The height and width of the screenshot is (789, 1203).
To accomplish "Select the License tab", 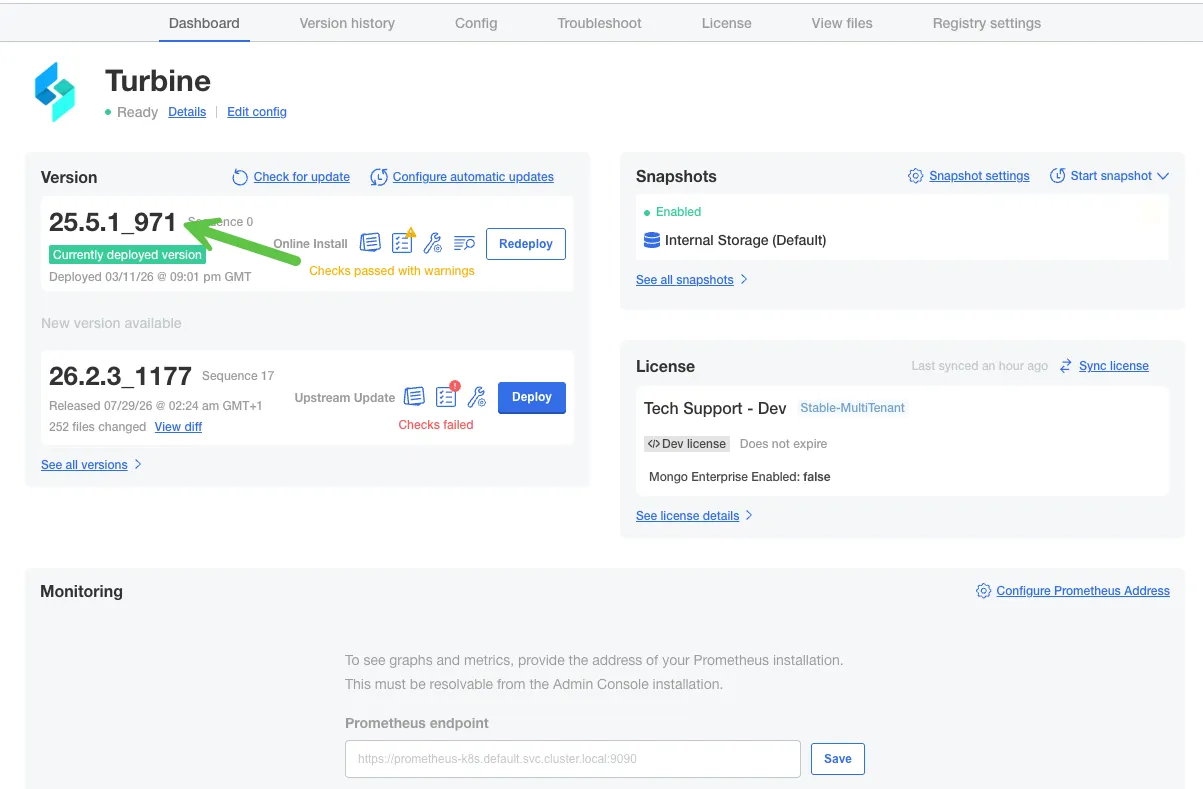I will click(727, 23).
